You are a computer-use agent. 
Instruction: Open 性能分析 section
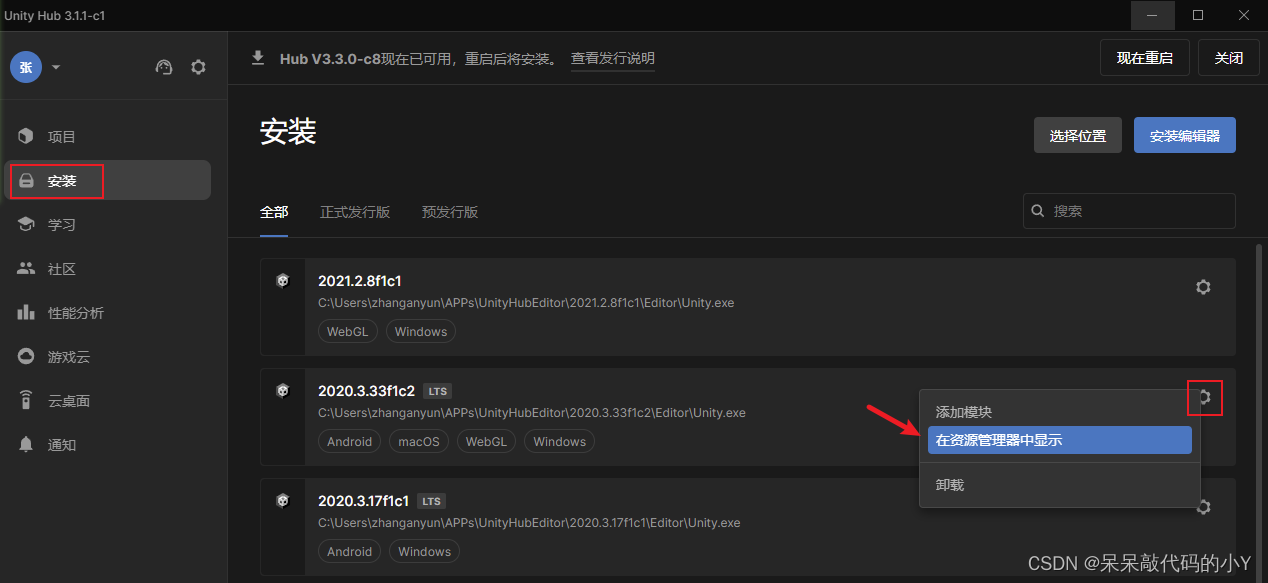click(x=108, y=312)
